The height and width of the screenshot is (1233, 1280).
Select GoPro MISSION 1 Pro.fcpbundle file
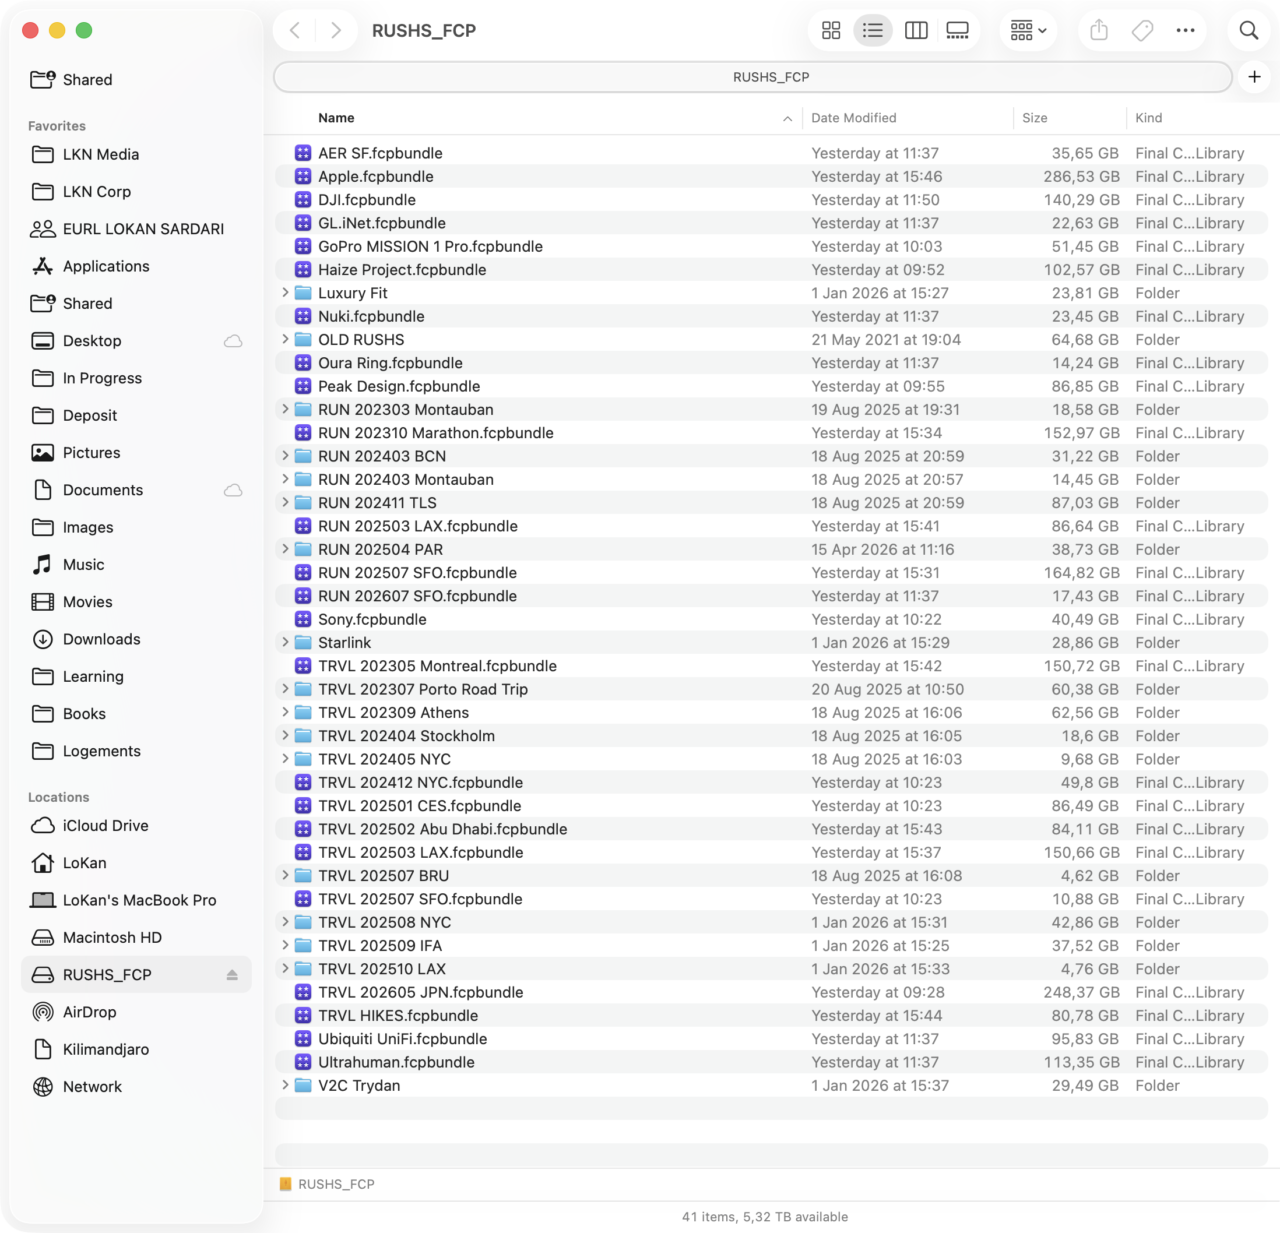(x=771, y=246)
